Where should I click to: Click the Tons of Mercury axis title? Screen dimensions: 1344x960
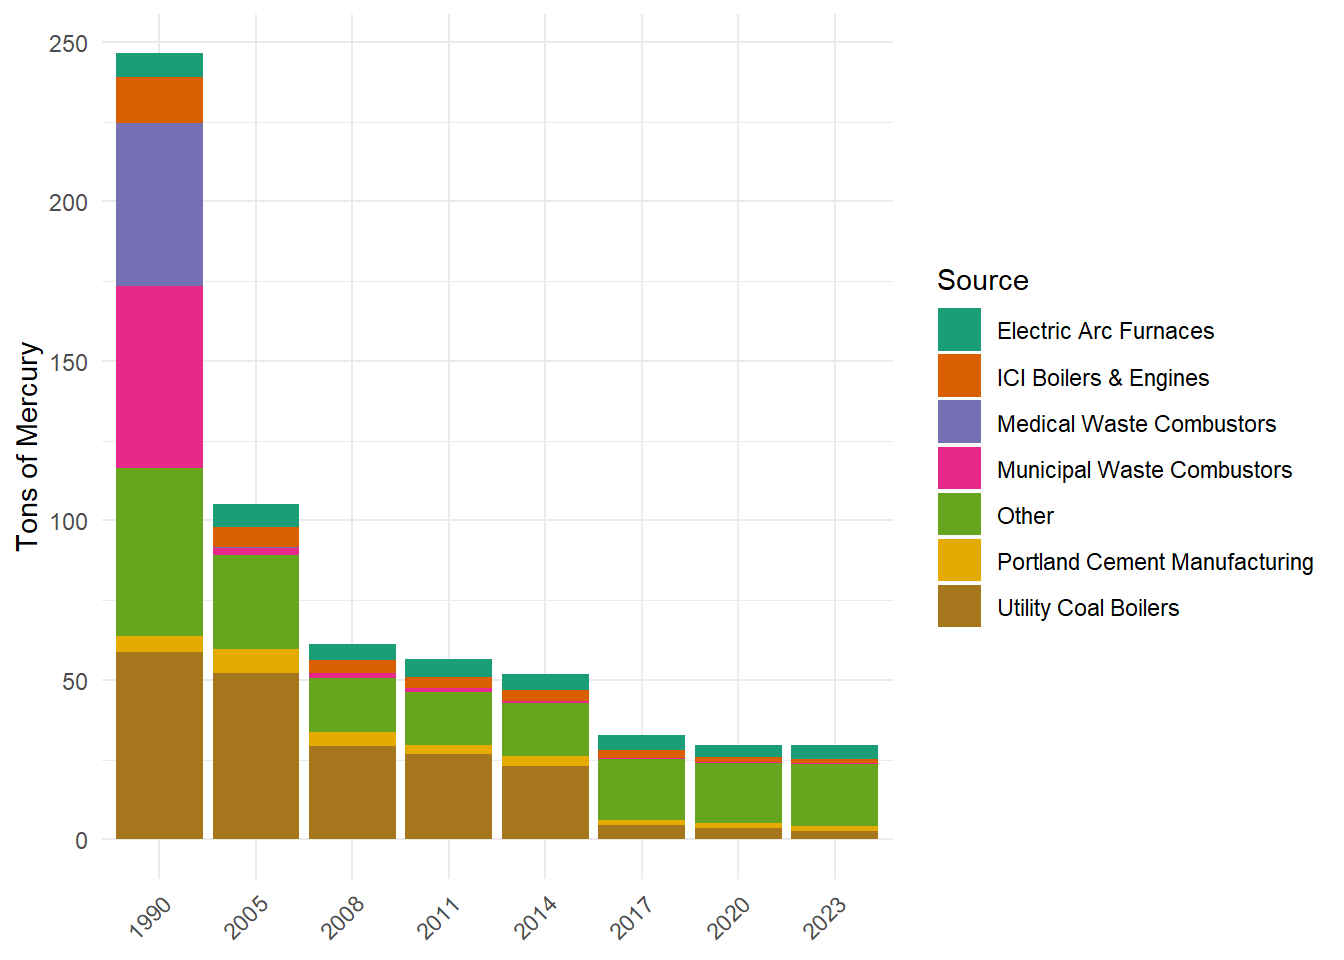(28, 446)
